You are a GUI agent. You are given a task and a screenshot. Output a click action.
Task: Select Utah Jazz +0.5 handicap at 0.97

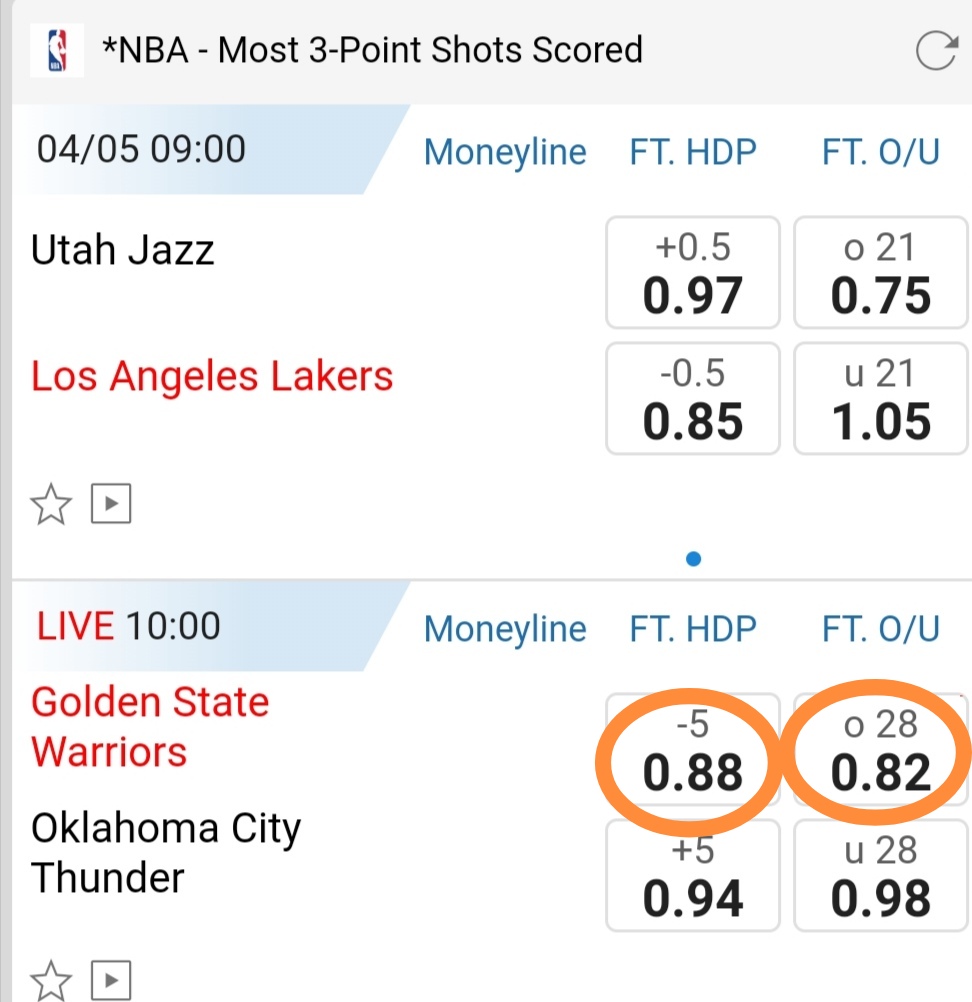[693, 273]
